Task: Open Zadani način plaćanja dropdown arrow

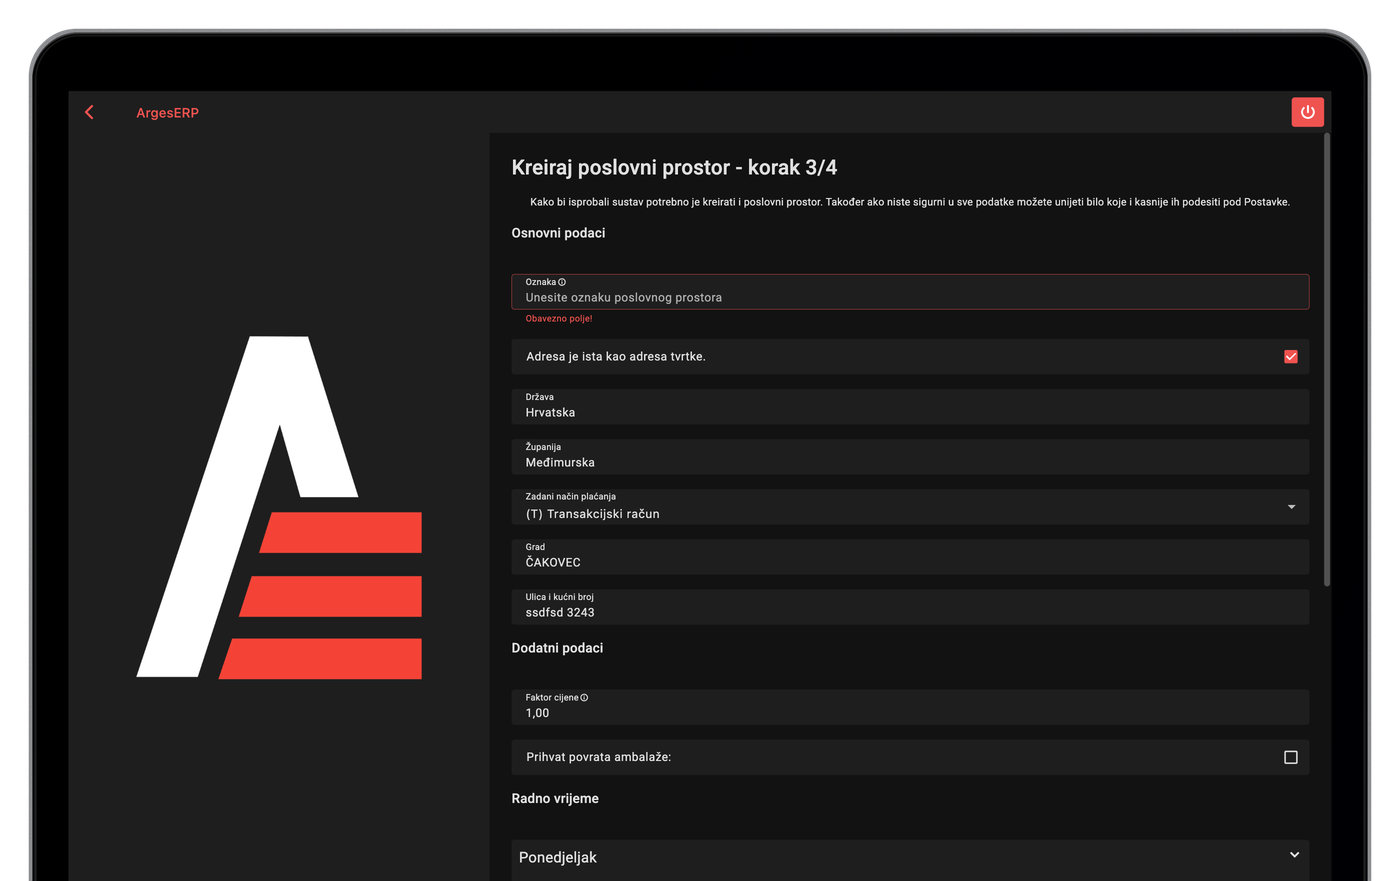Action: [1291, 507]
